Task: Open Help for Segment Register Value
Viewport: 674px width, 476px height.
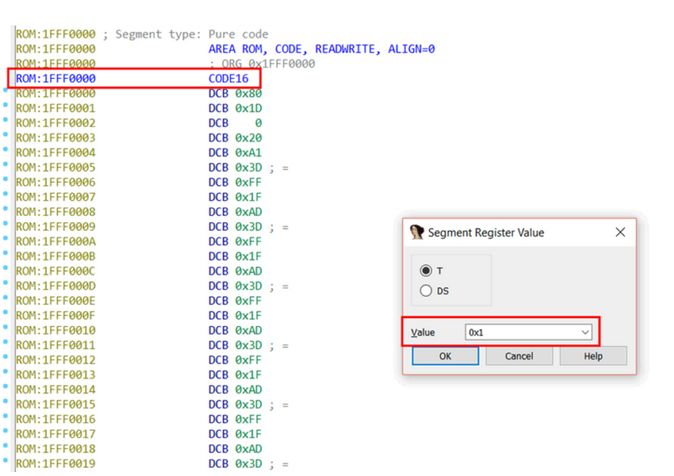Action: tap(593, 356)
